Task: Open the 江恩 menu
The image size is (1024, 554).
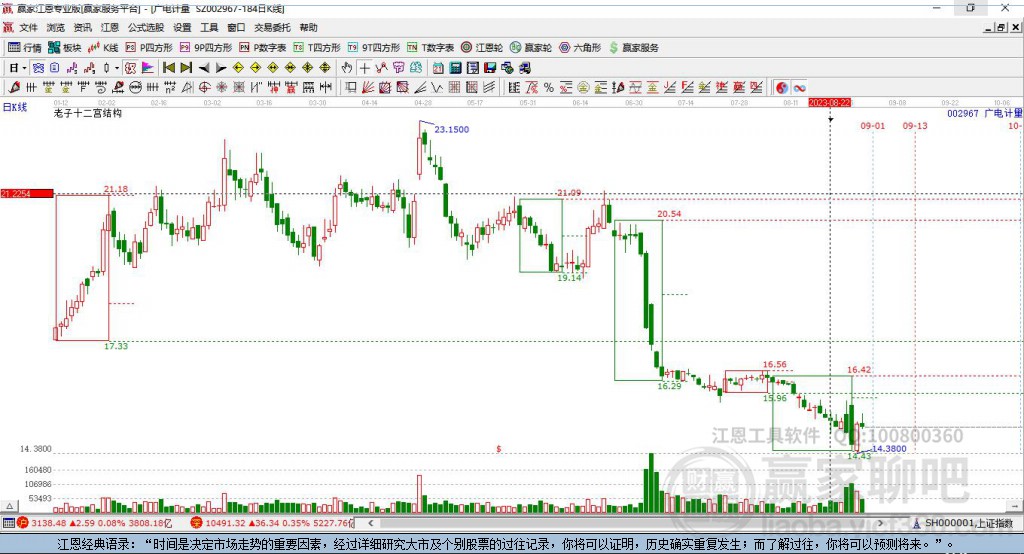Action: pyautogui.click(x=110, y=27)
